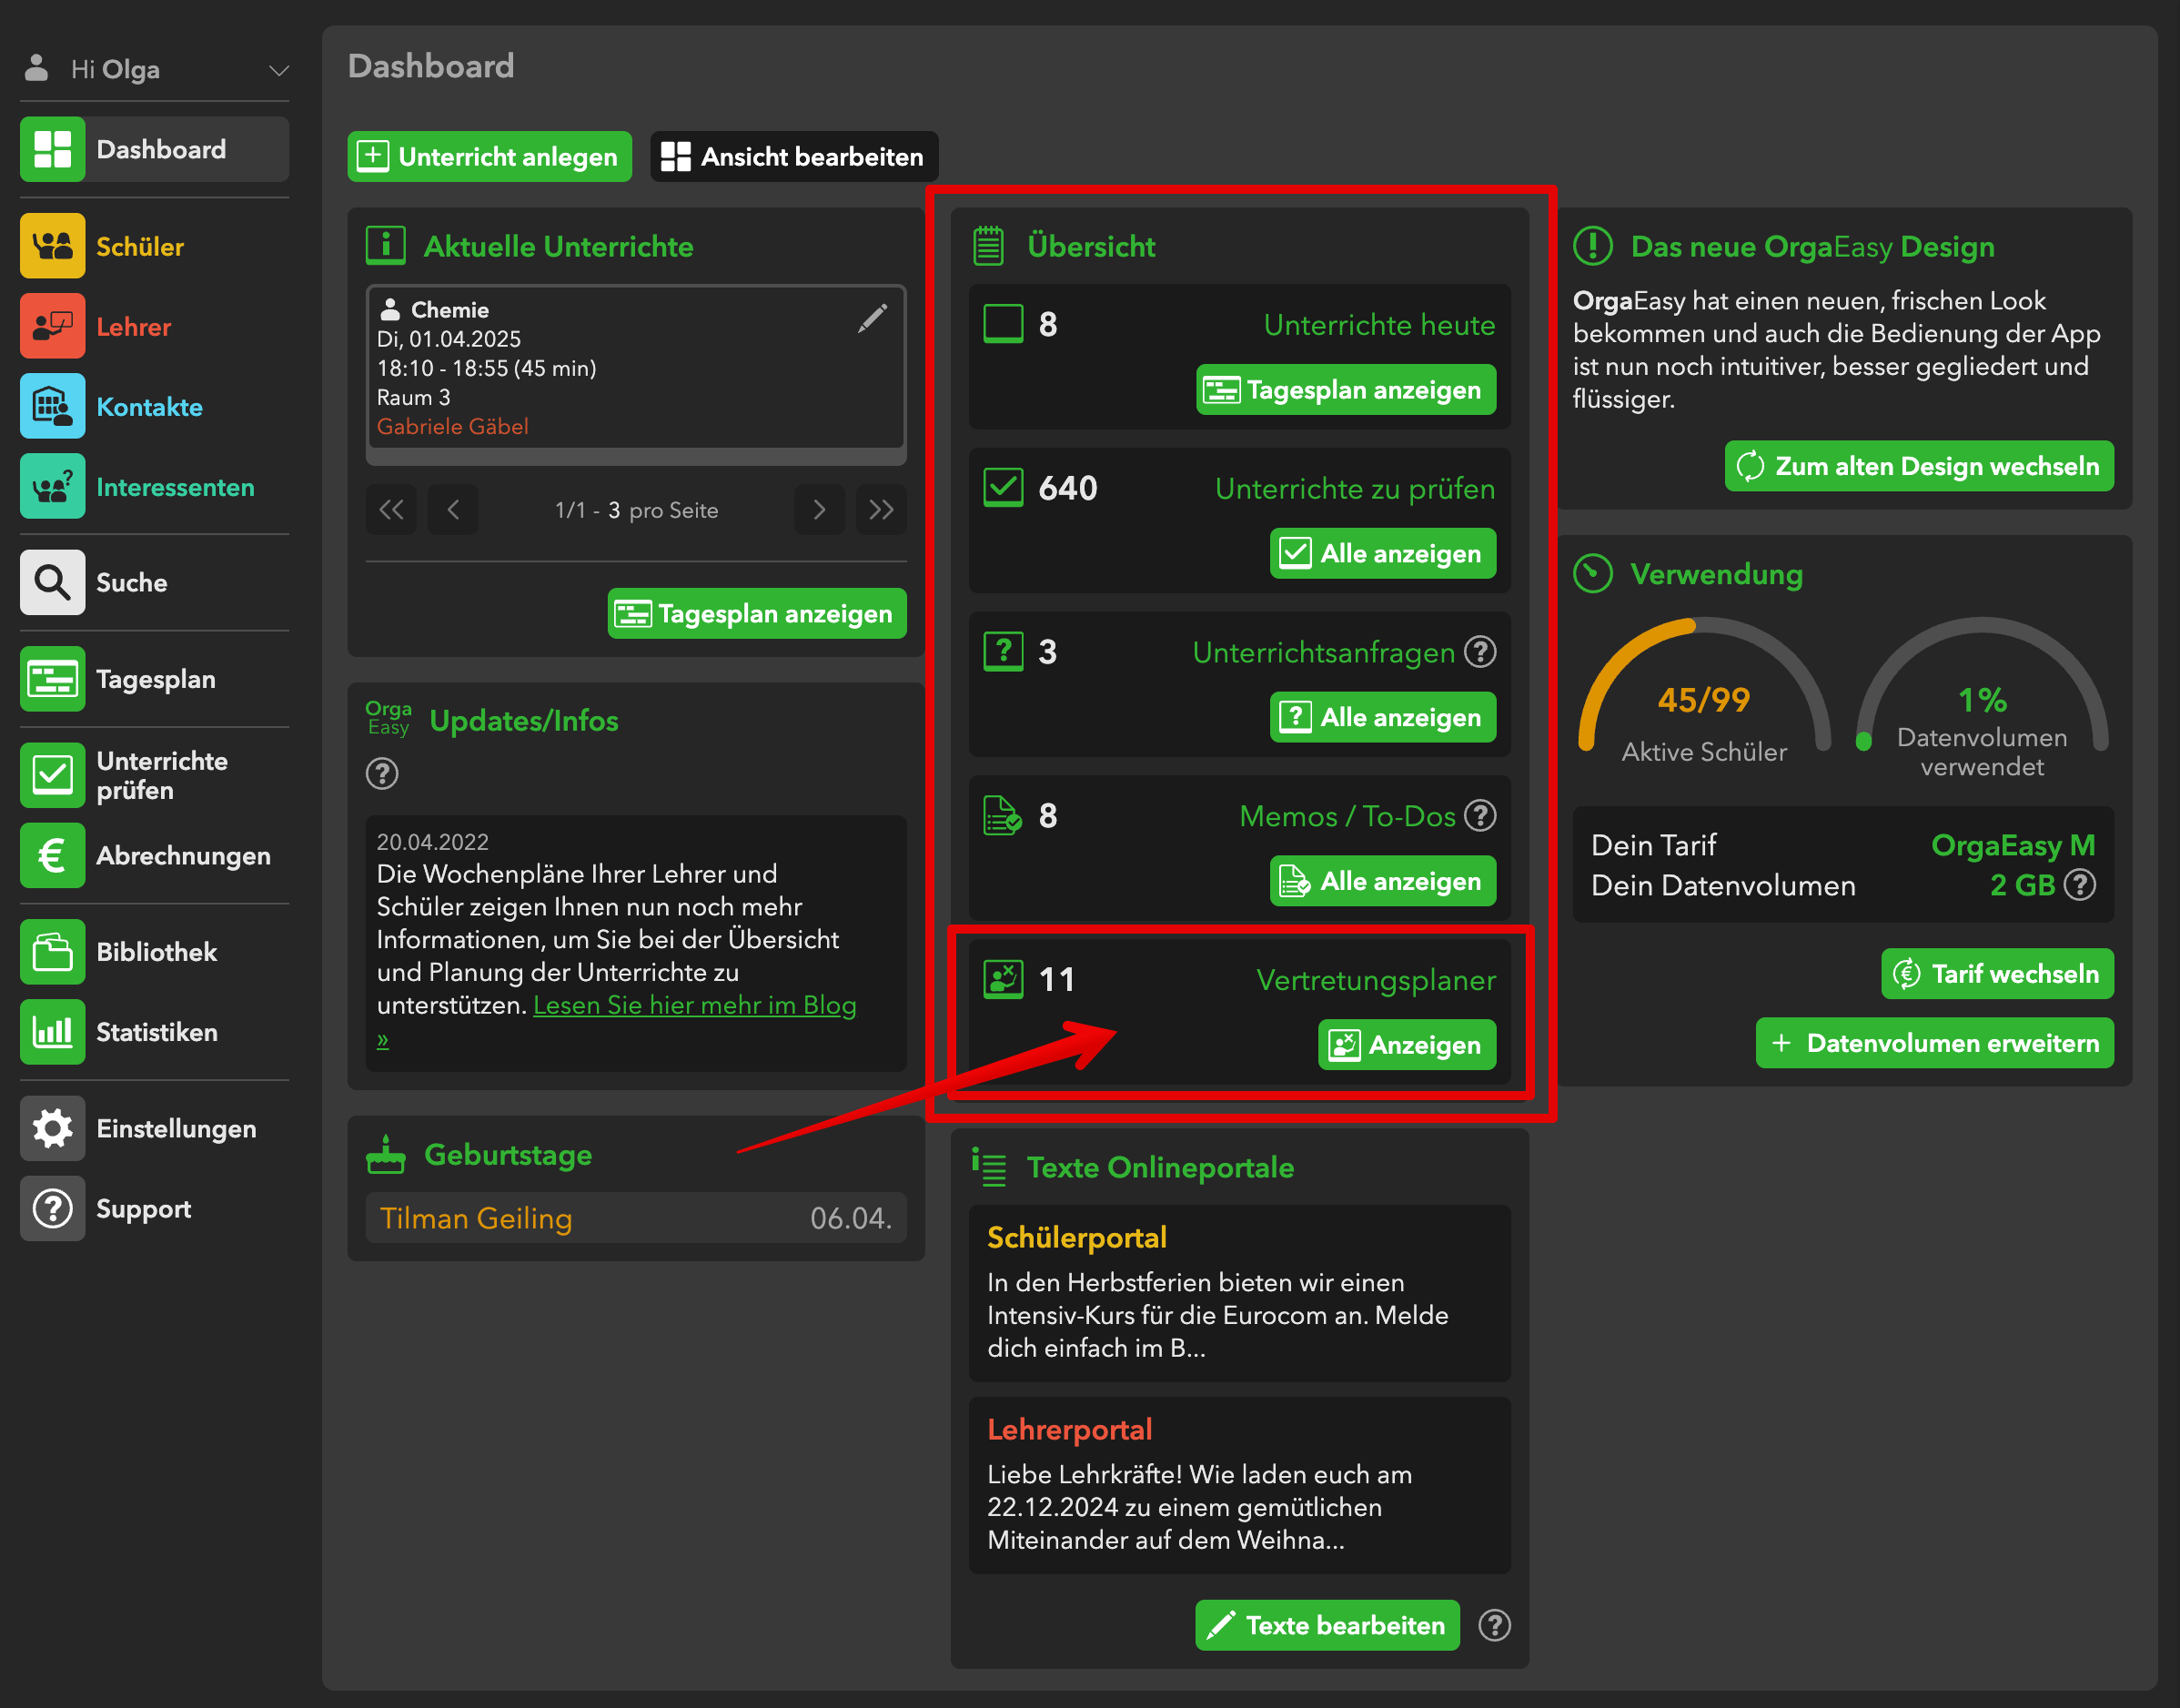This screenshot has width=2180, height=1708.
Task: Click the Tarif wechseln button
Action: click(1997, 973)
